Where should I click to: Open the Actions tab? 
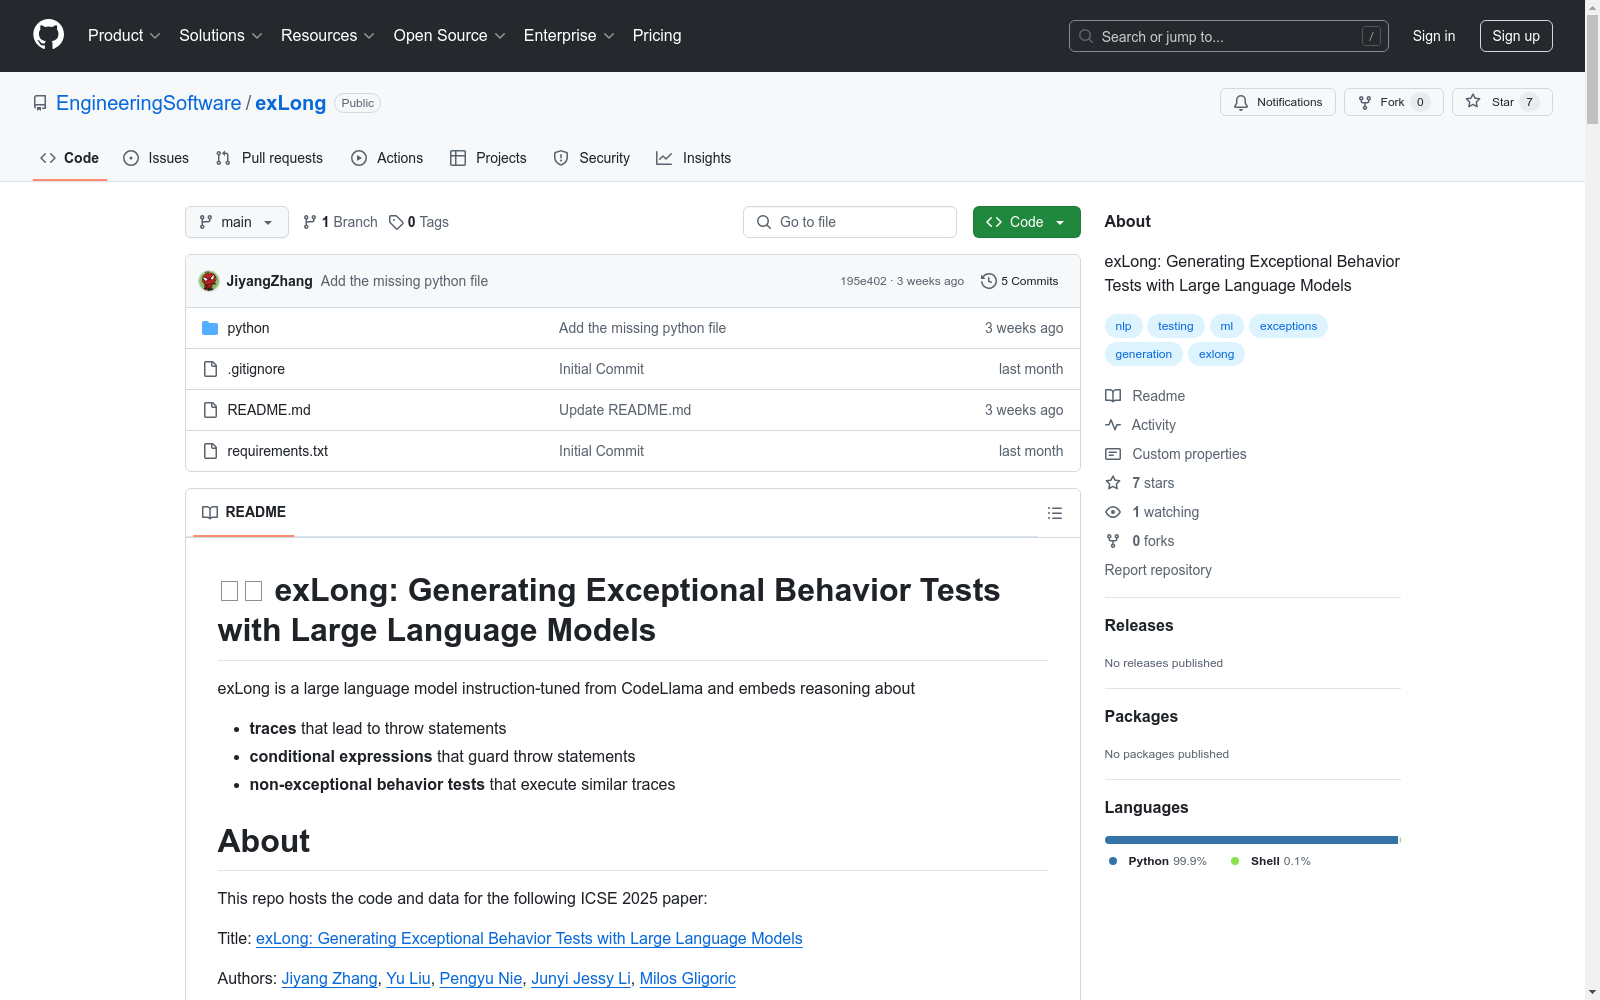pos(387,158)
